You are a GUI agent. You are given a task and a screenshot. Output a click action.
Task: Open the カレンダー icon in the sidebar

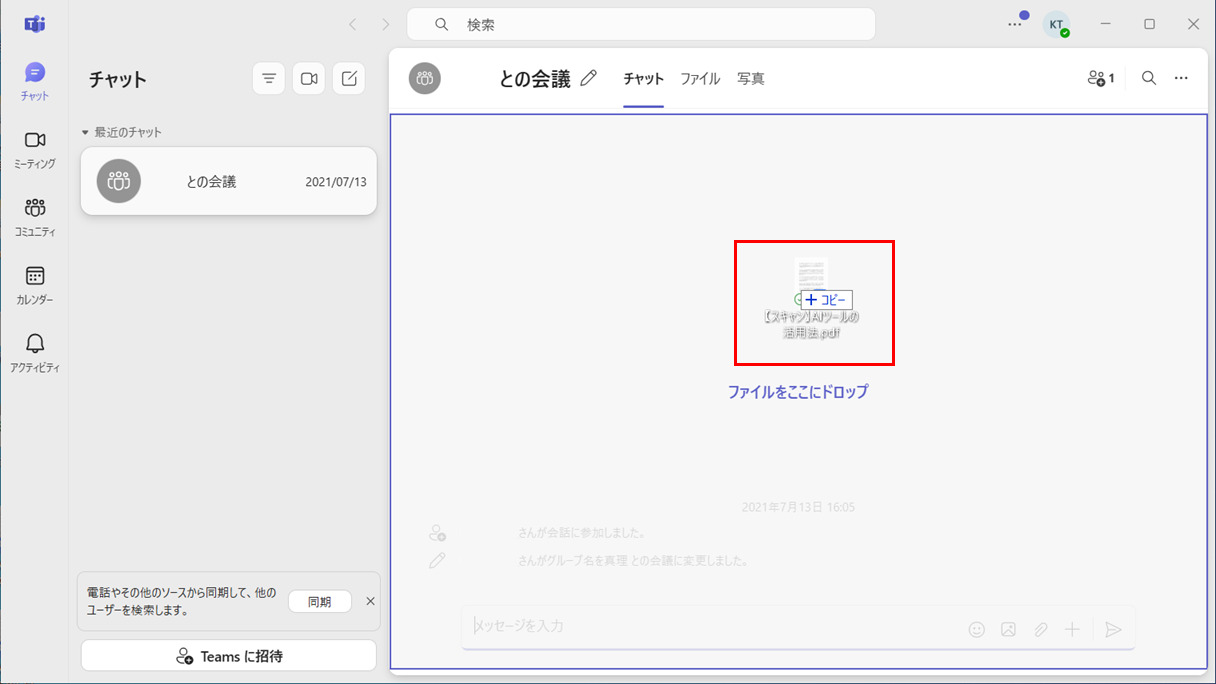pyautogui.click(x=35, y=281)
